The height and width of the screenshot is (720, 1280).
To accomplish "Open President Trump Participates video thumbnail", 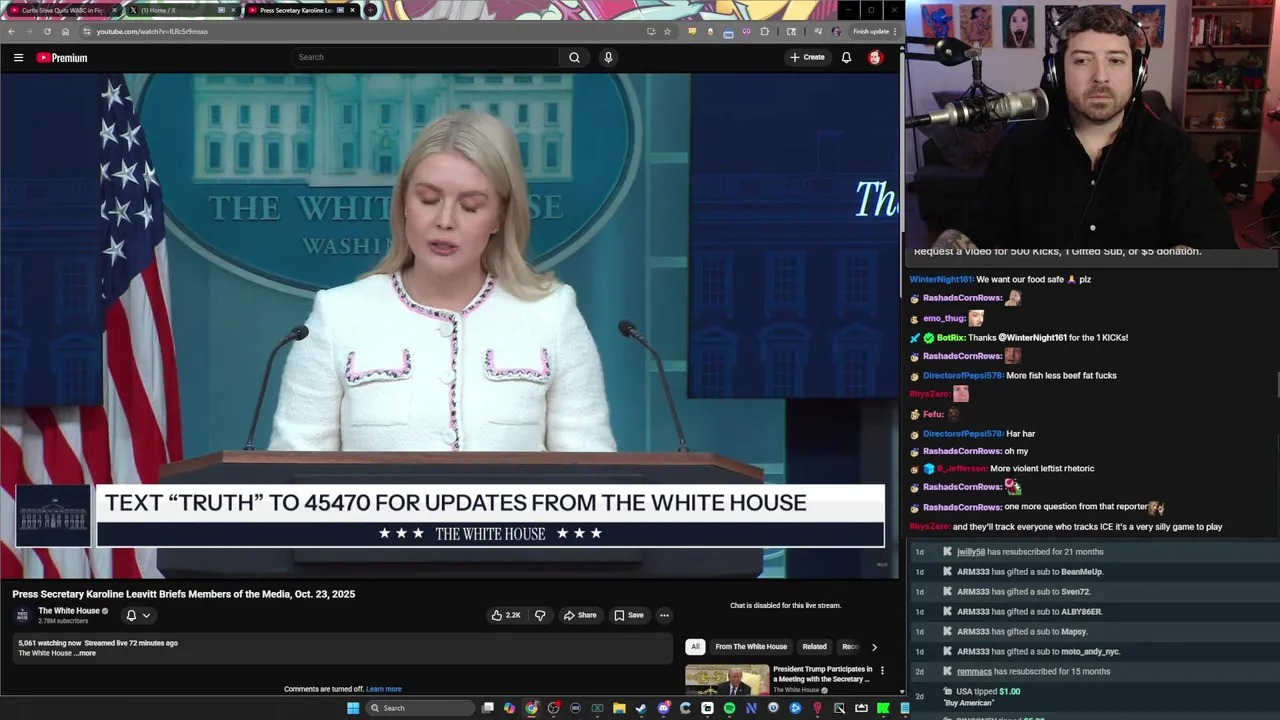I will point(727,680).
